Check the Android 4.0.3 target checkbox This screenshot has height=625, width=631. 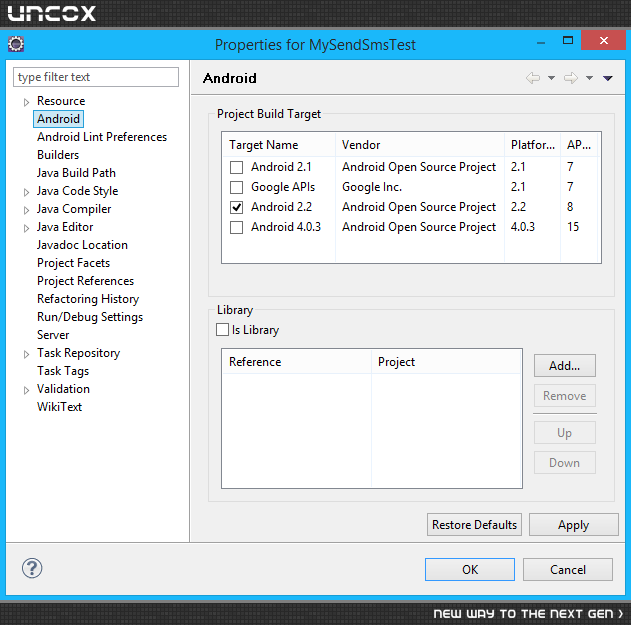[236, 227]
